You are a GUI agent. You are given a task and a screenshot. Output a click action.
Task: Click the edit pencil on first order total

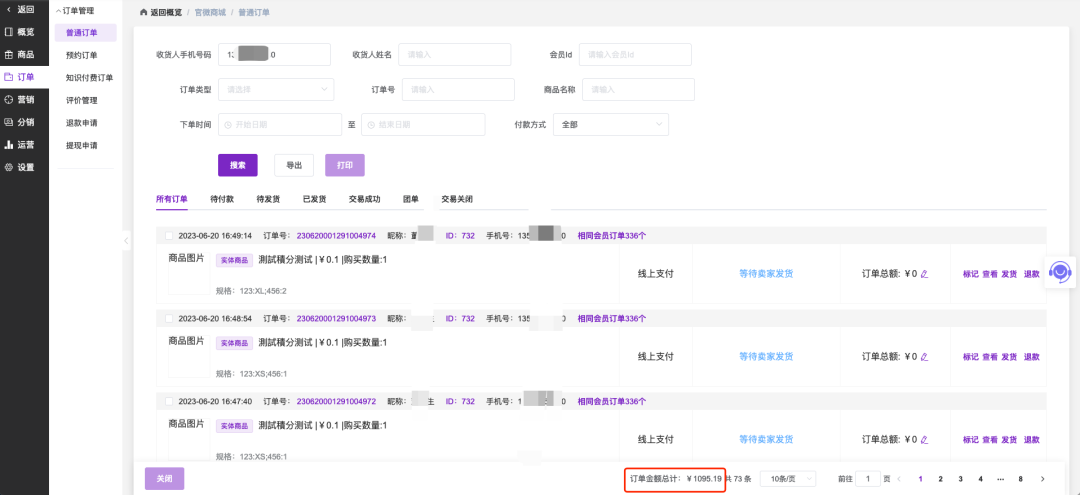[x=925, y=273]
